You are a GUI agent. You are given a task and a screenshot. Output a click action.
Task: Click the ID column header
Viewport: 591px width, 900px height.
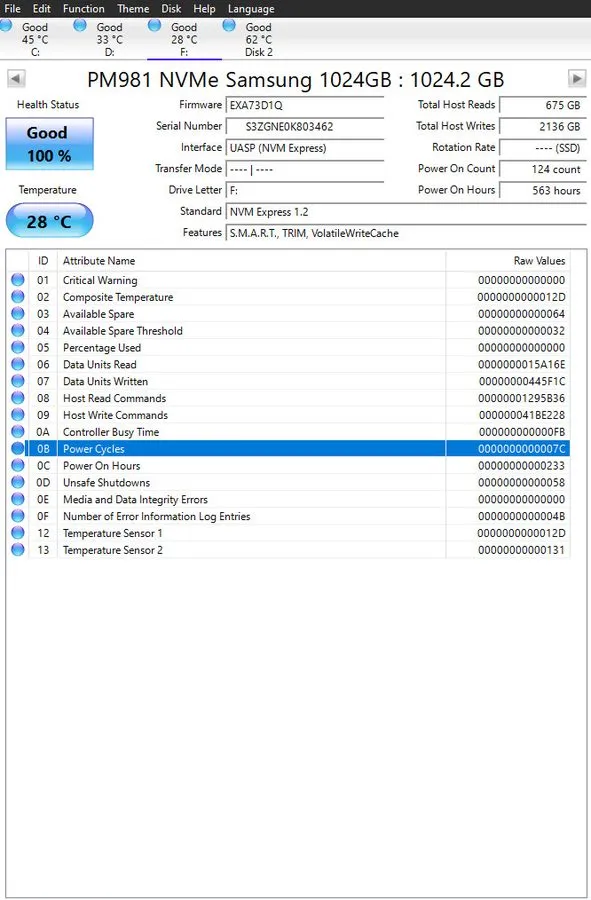click(42, 261)
